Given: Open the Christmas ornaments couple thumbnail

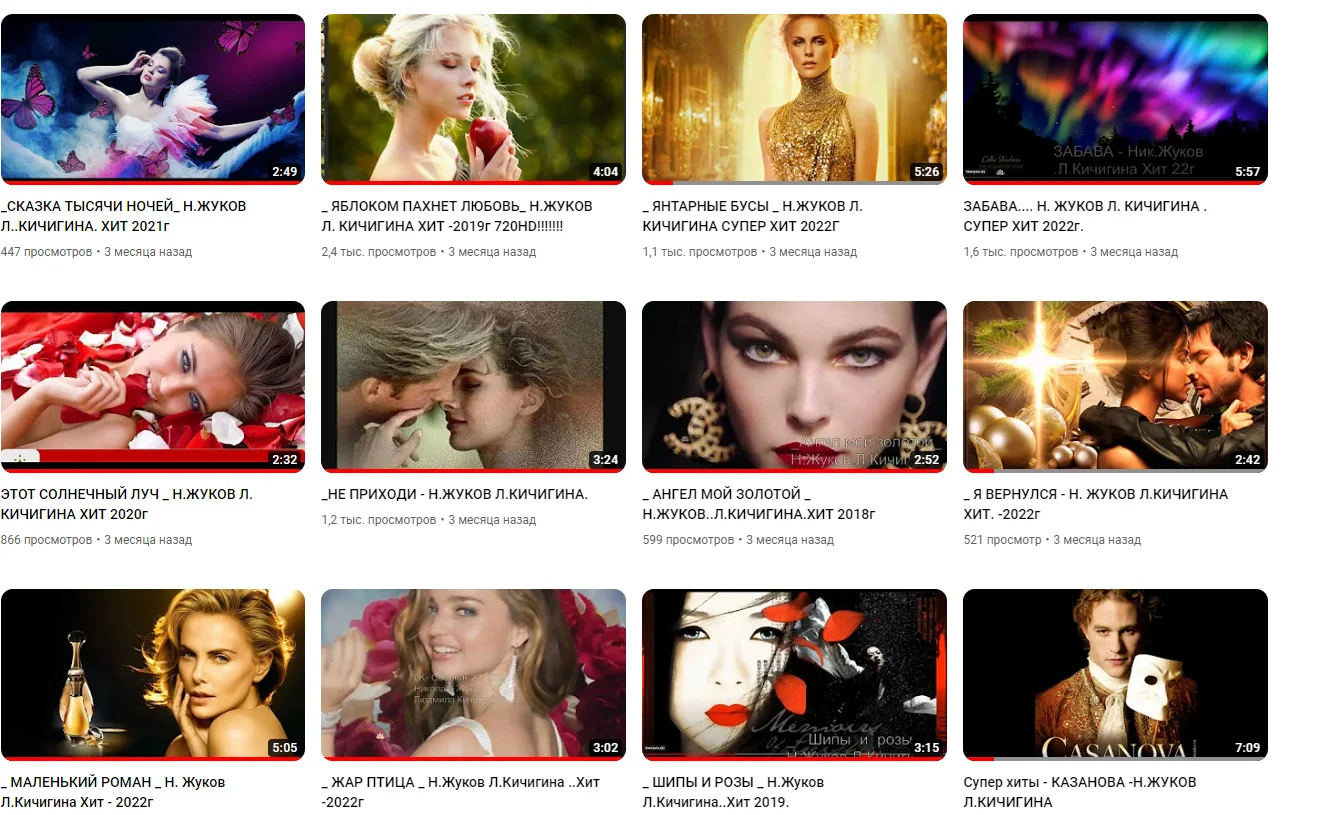Looking at the screenshot, I should [1115, 385].
